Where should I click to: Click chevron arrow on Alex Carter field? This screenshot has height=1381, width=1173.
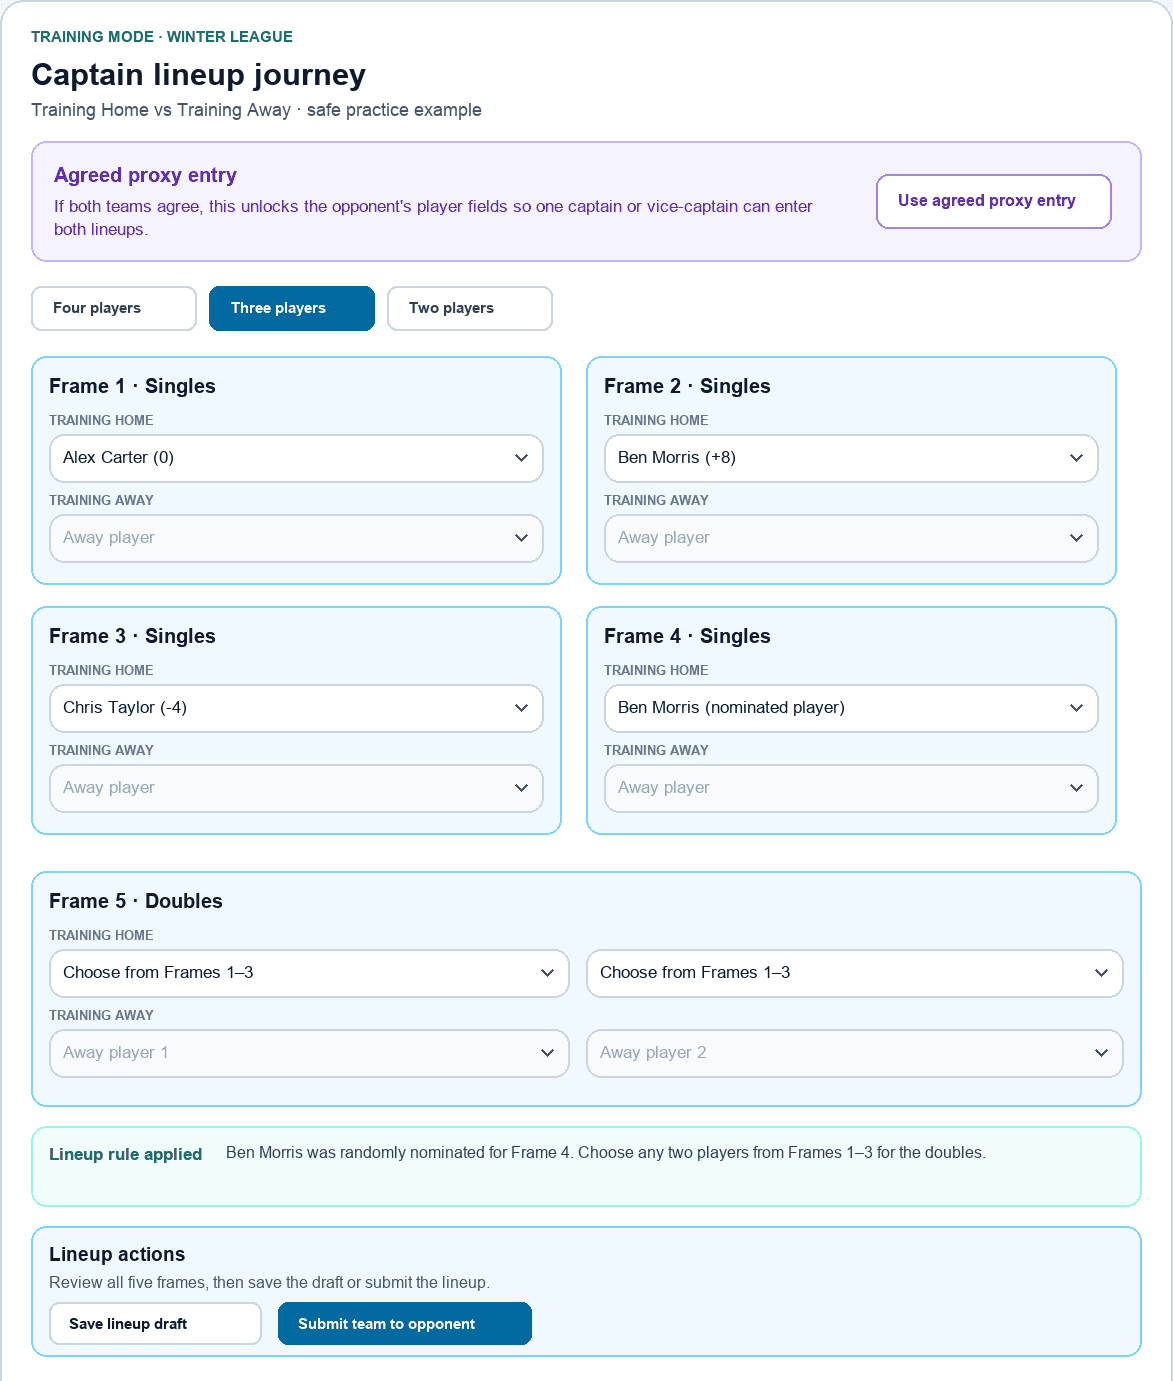pos(521,458)
